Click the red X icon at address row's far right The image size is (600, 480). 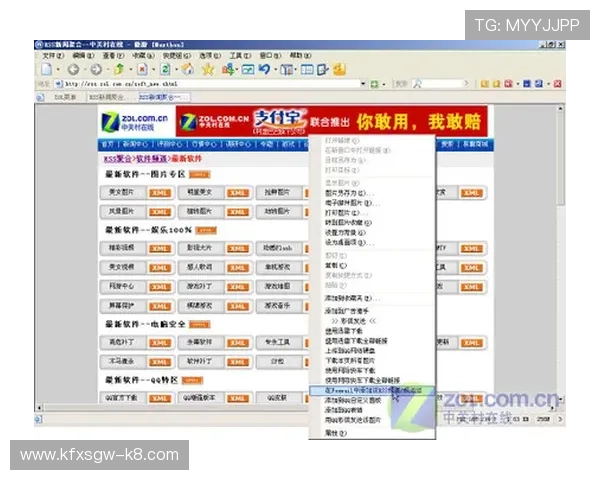pos(558,83)
